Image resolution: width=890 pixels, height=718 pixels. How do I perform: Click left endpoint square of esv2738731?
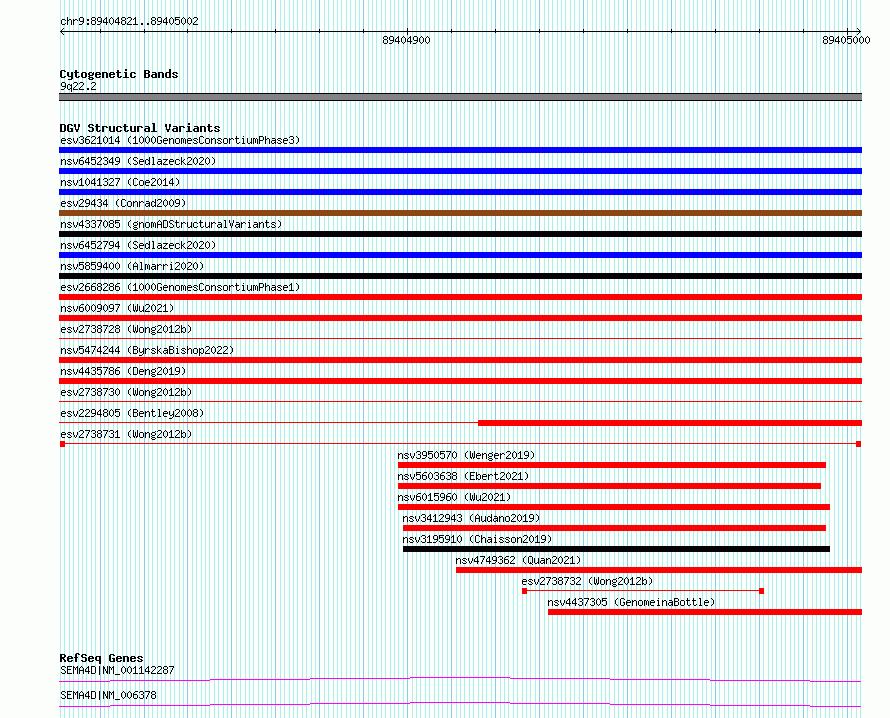pos(62,444)
